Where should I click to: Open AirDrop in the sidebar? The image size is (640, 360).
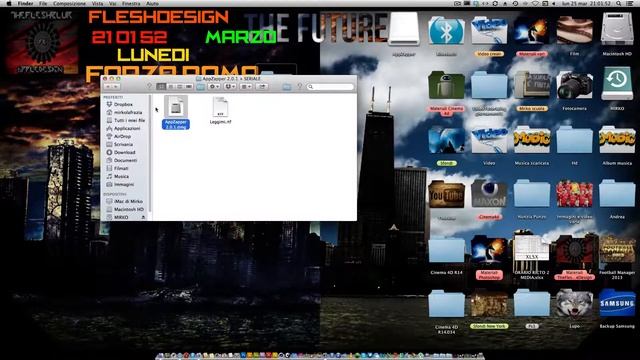point(122,136)
